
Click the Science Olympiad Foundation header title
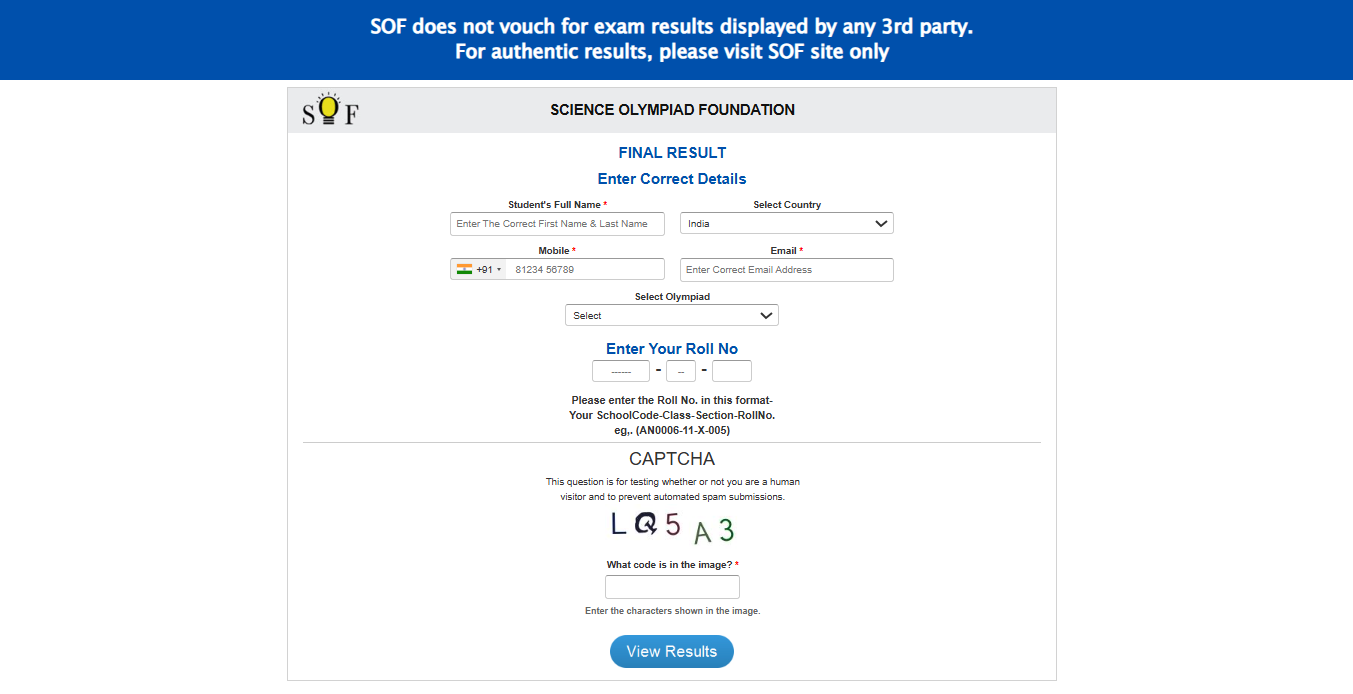672,110
